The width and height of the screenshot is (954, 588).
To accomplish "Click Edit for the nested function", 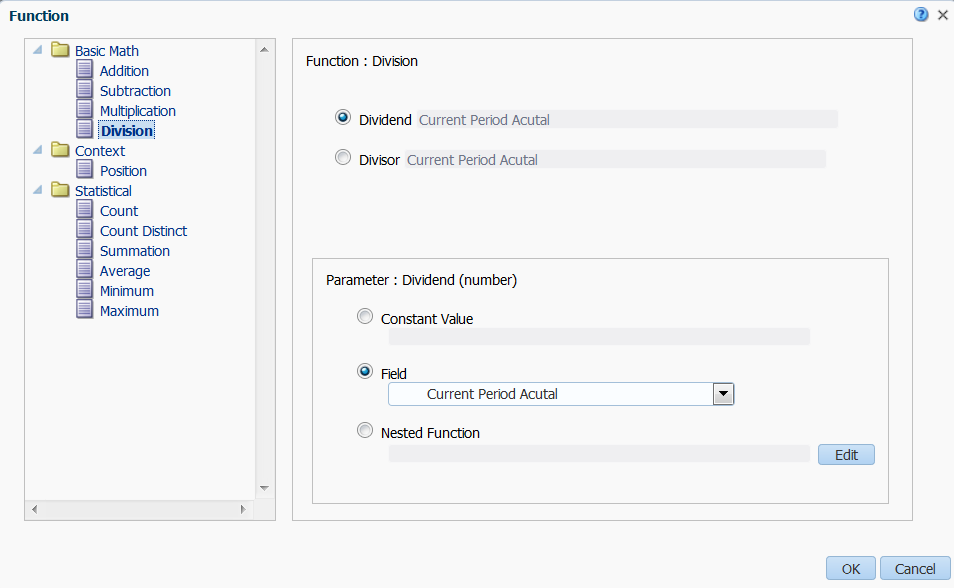I will coord(846,455).
